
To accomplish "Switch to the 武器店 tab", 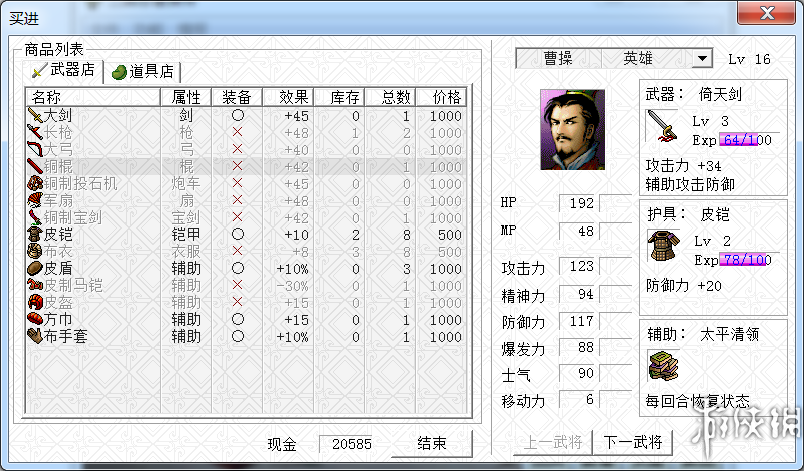I will [64, 71].
